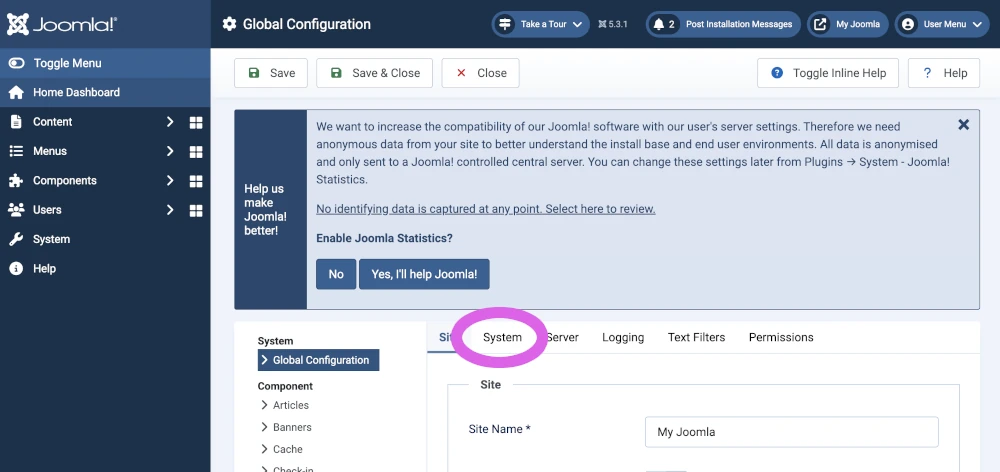The width and height of the screenshot is (1000, 472).
Task: Open the Banners component configuration
Action: click(x=292, y=427)
